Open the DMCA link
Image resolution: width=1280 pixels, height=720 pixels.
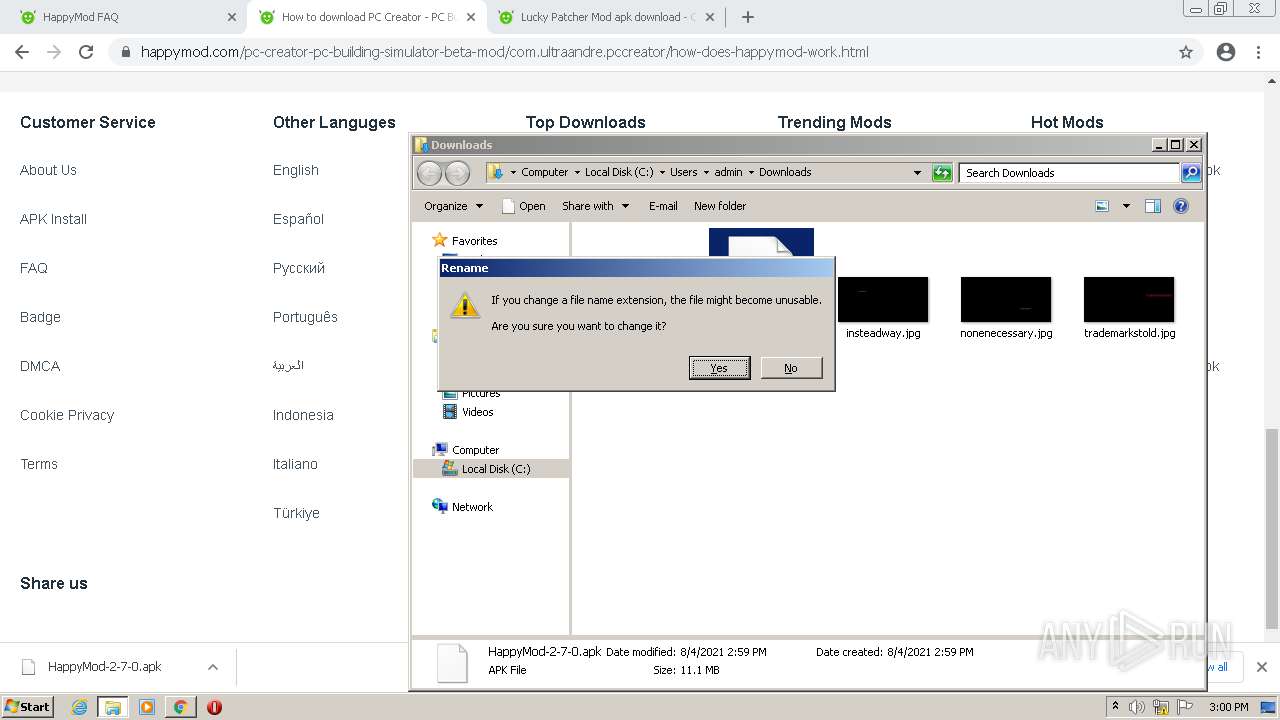[40, 366]
